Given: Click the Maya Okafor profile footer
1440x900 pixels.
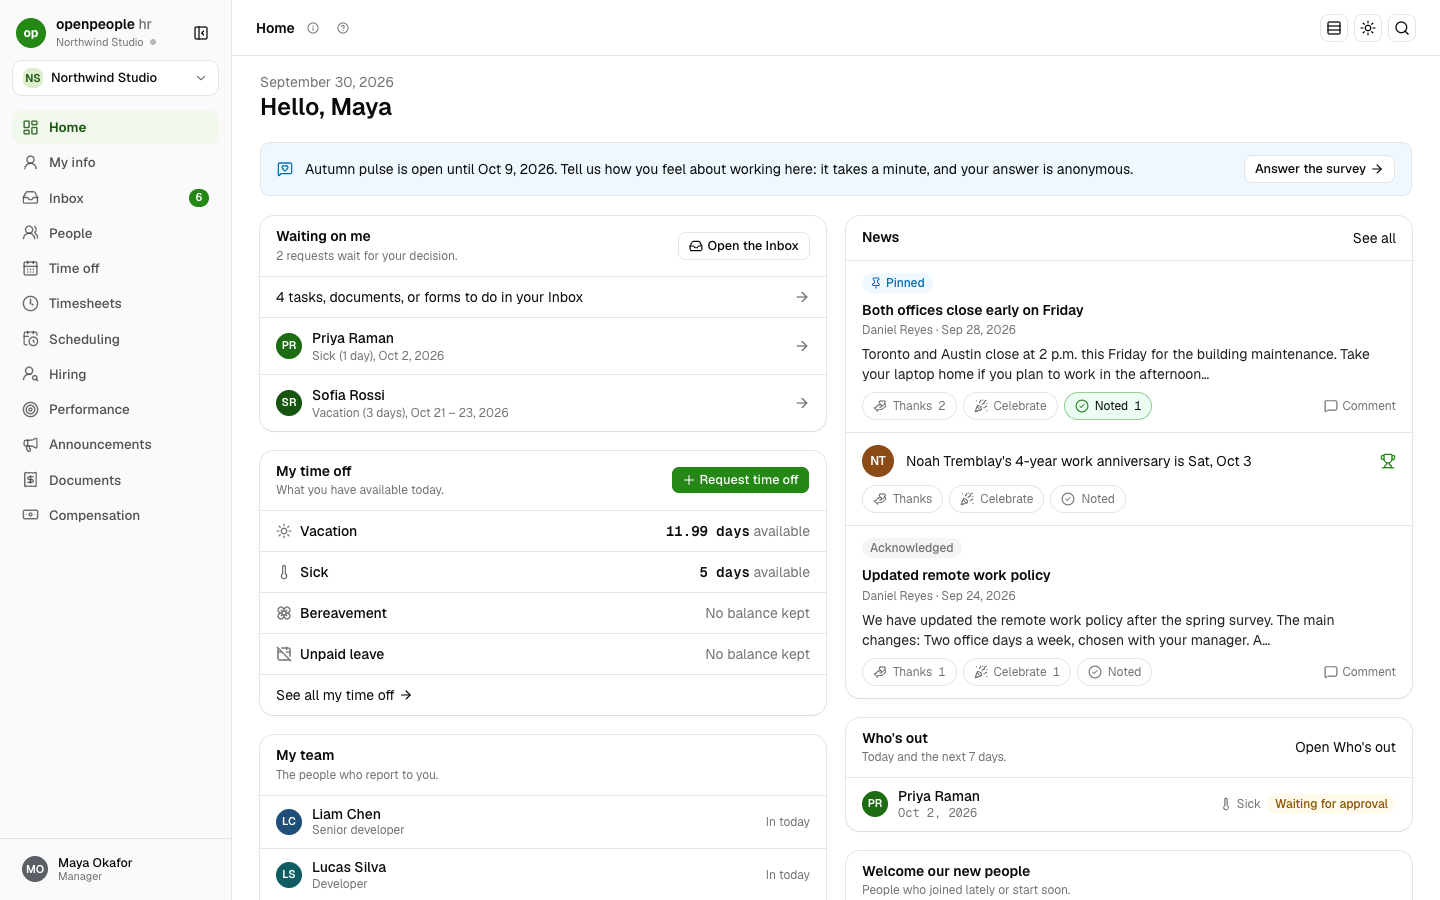Looking at the screenshot, I should (x=115, y=869).
